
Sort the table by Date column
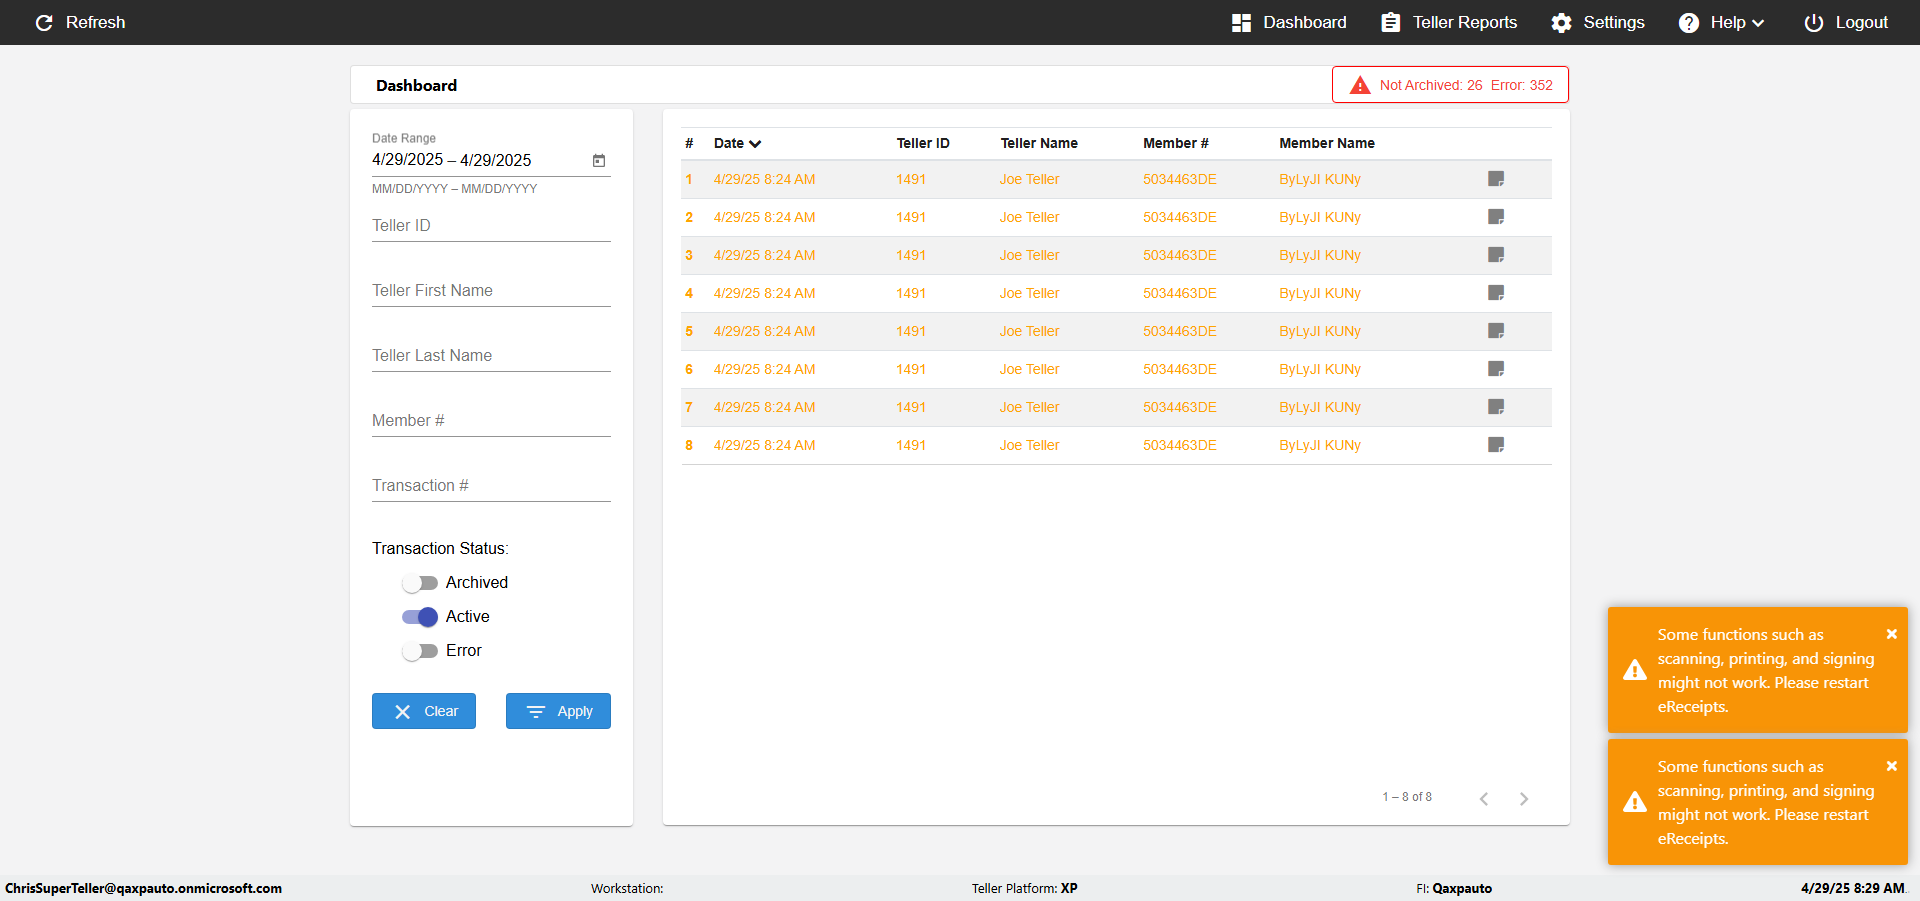pos(737,143)
